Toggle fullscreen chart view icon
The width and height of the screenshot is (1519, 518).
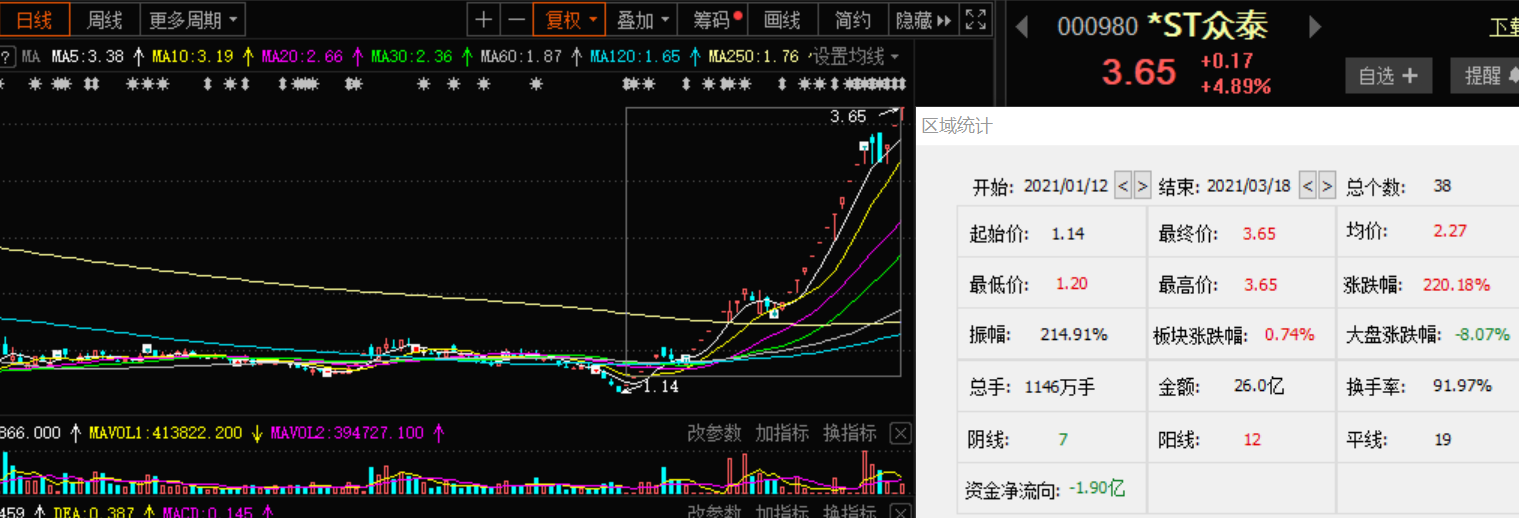coord(976,19)
